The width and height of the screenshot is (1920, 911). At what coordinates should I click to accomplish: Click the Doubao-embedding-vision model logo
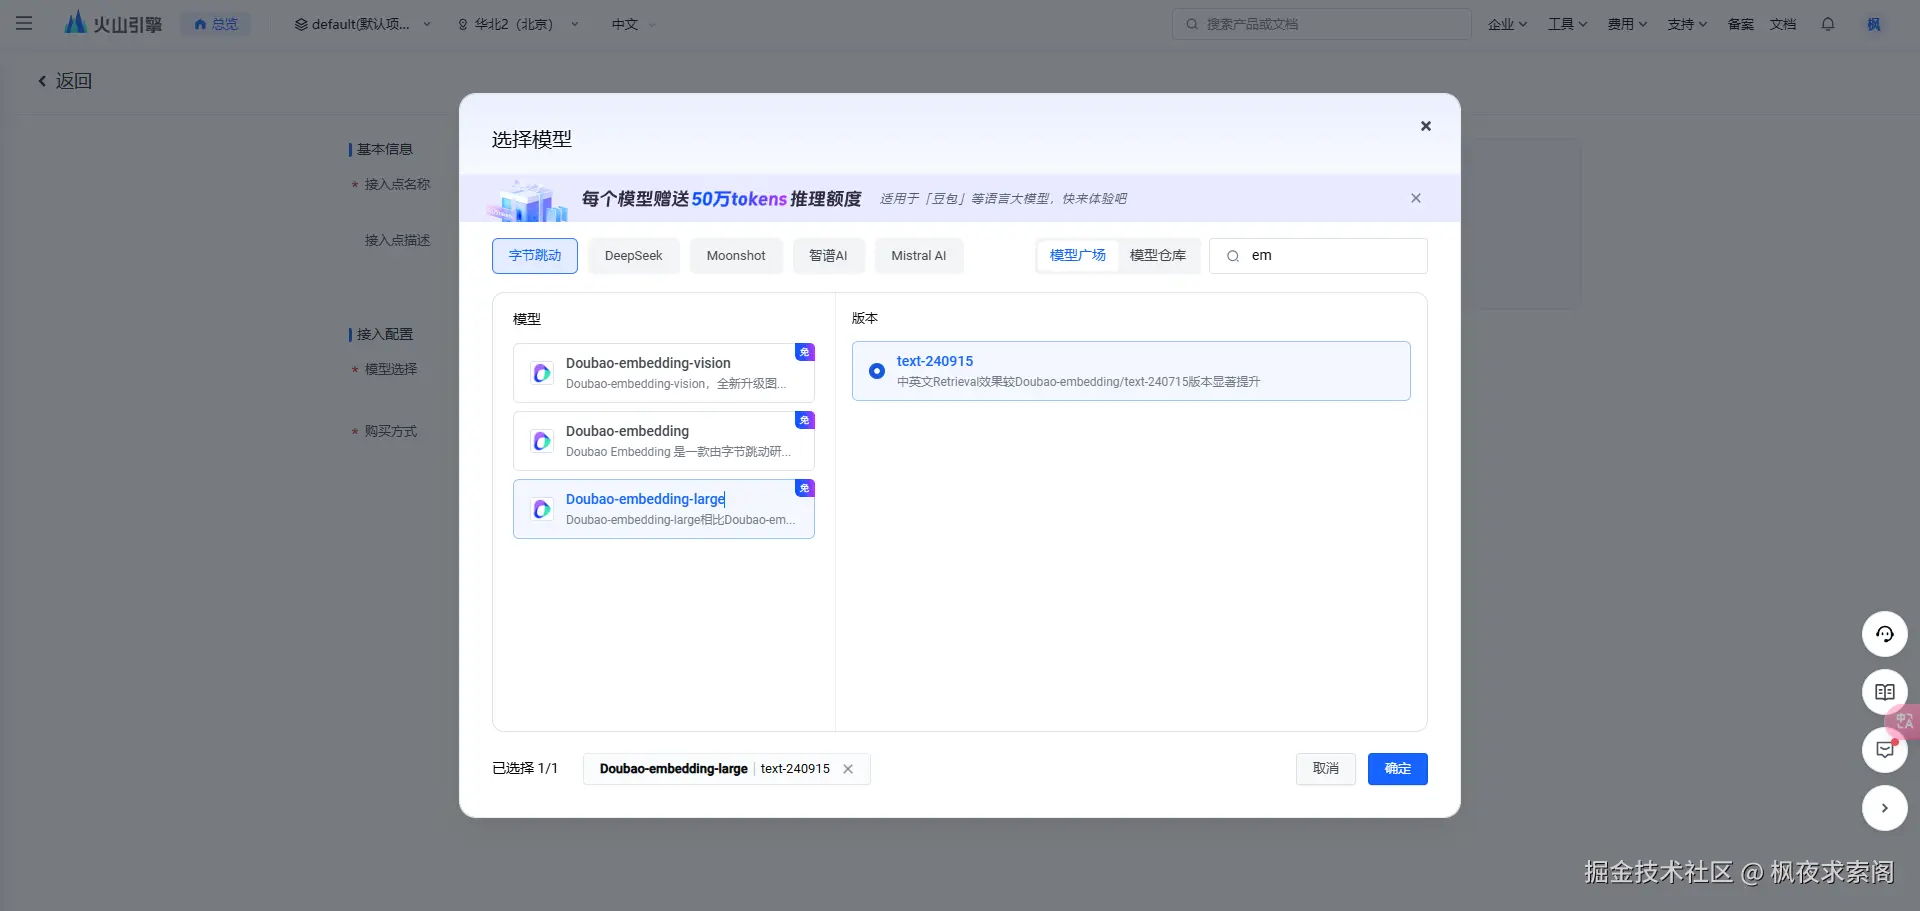542,373
